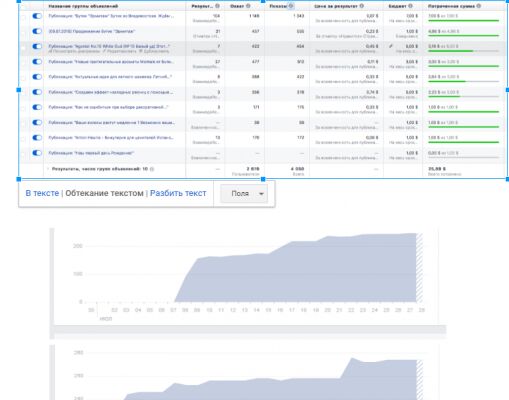Disable the 'Актуальная идея для летнего' ad set

[37, 77]
